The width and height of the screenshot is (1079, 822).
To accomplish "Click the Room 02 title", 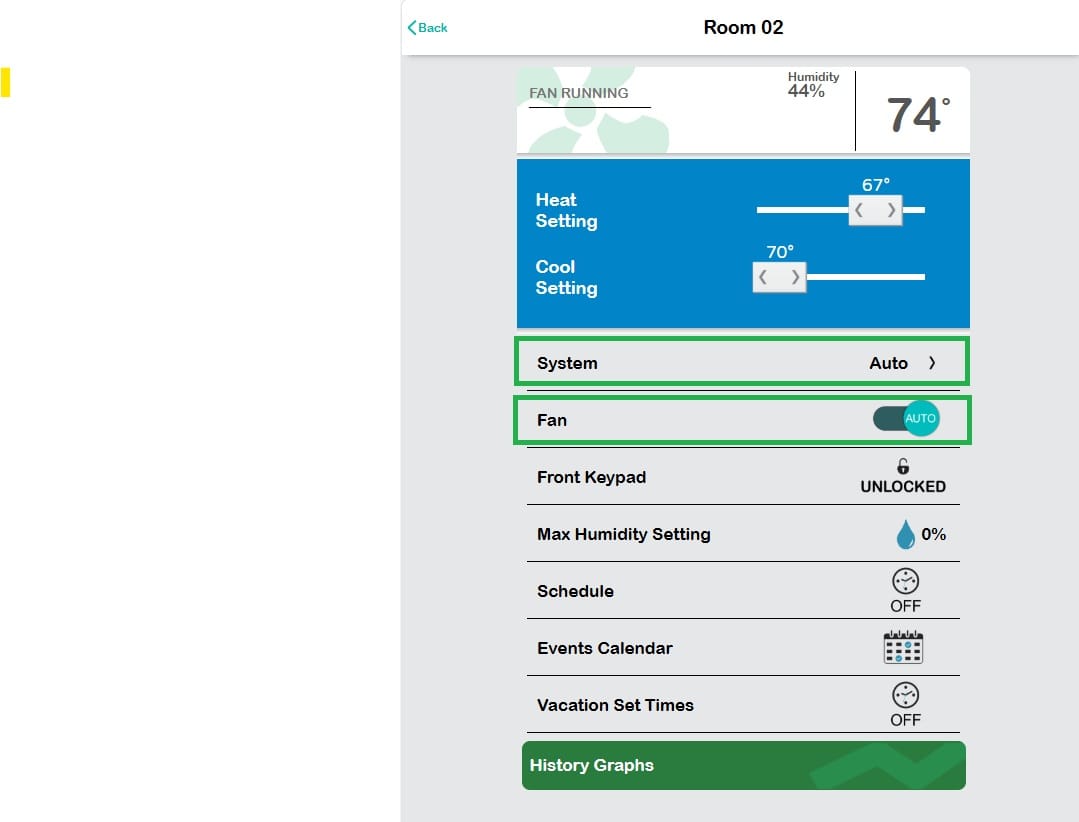I will (x=743, y=28).
